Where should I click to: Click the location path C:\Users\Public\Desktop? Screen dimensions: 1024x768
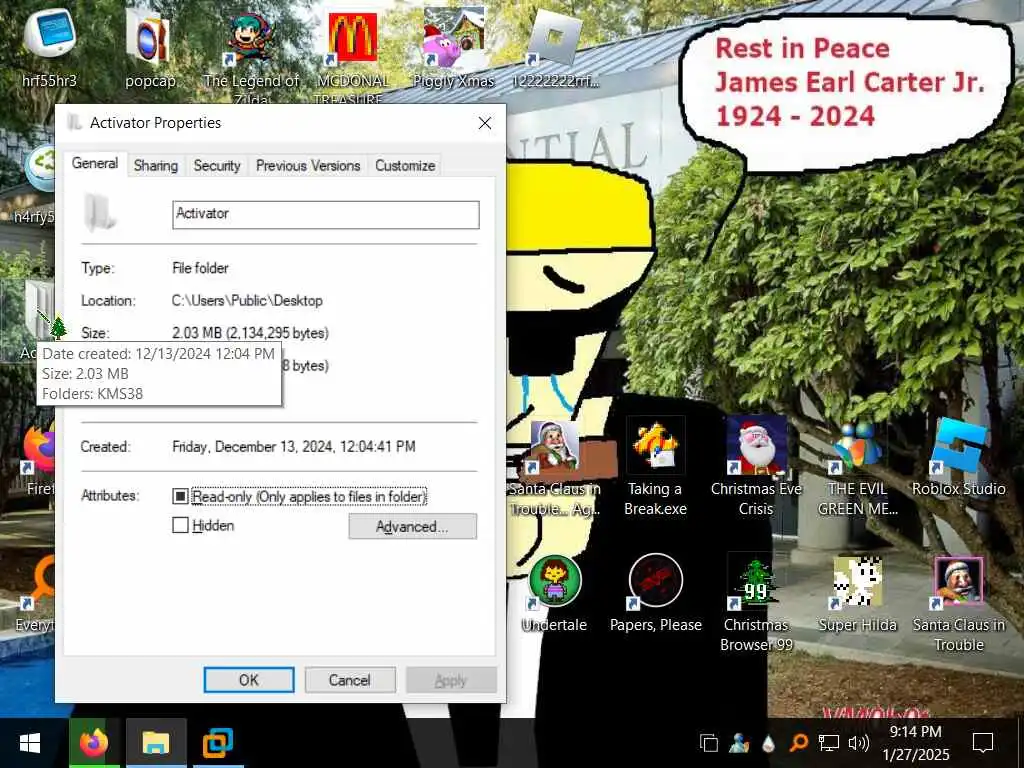(247, 300)
